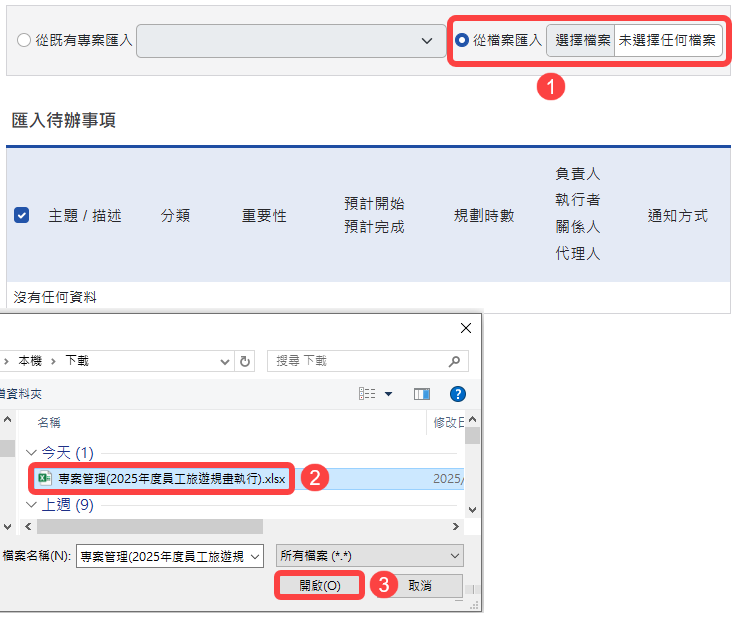The image size is (736, 618).
Task: Open the existing project dropdown list
Action: [x=426, y=41]
